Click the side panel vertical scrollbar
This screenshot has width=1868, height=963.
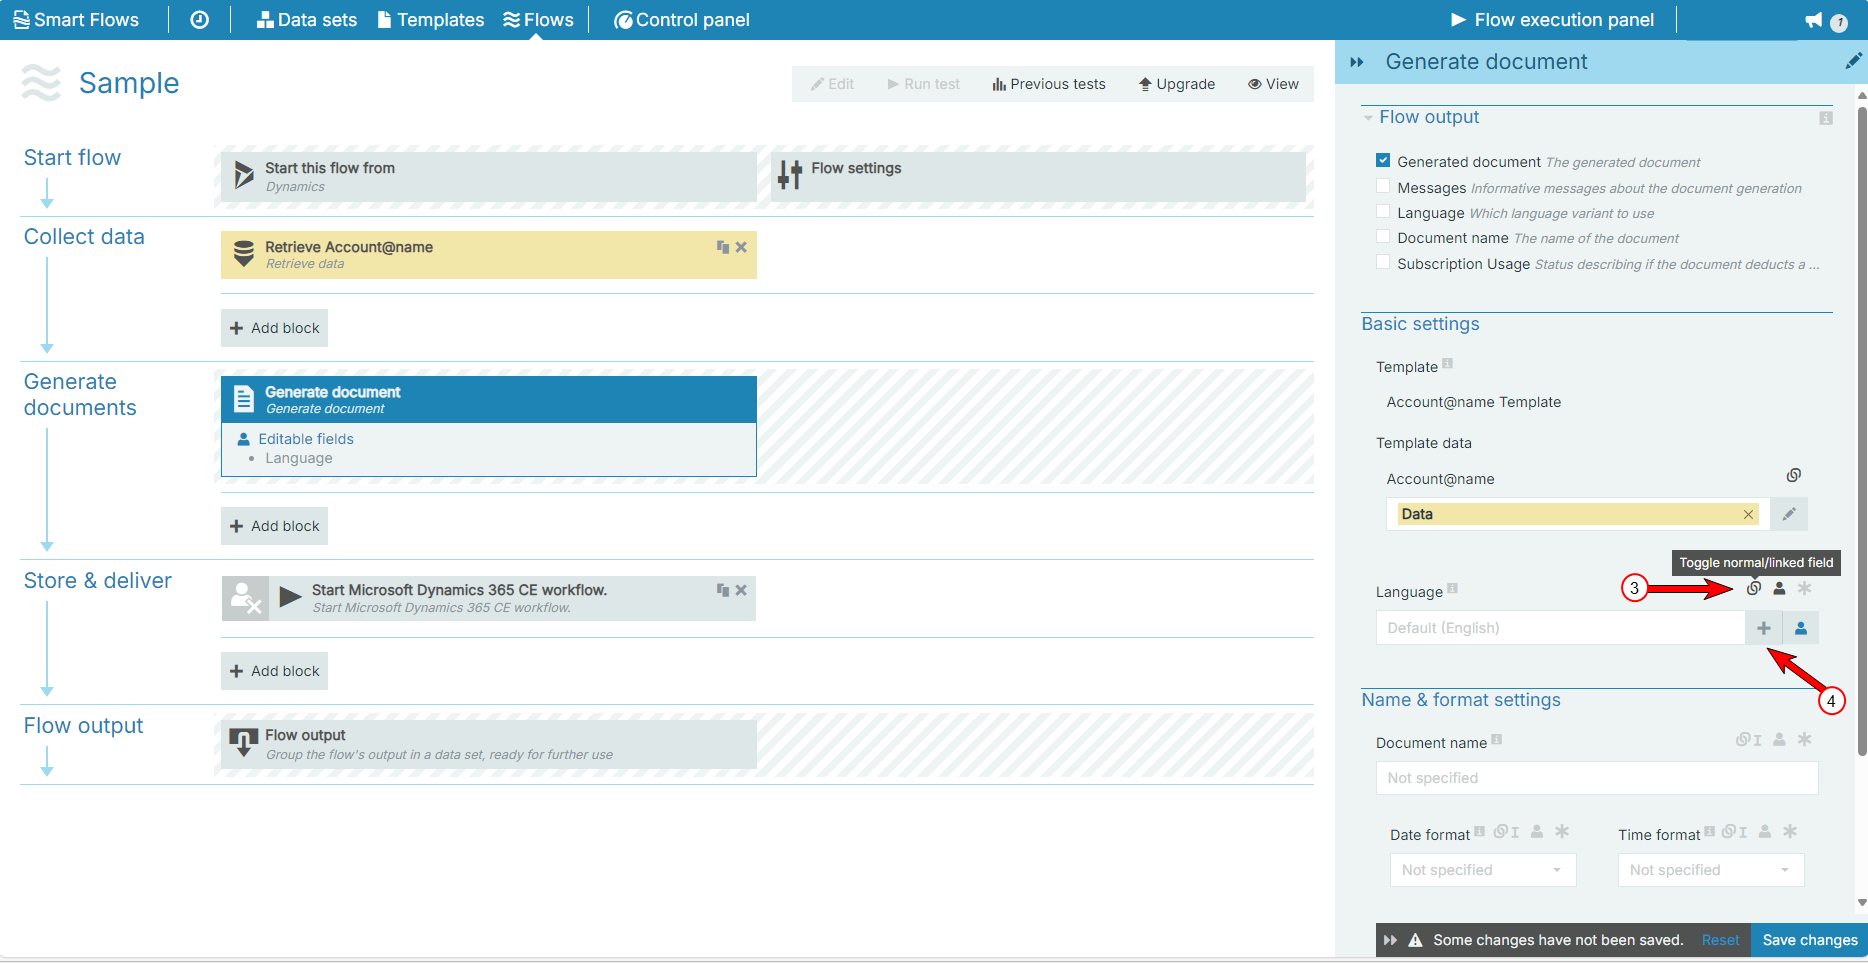(1862, 430)
